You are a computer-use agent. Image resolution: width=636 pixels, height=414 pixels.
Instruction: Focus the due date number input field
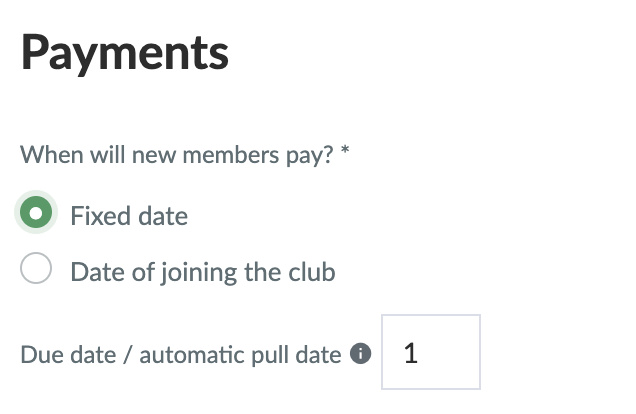click(431, 352)
